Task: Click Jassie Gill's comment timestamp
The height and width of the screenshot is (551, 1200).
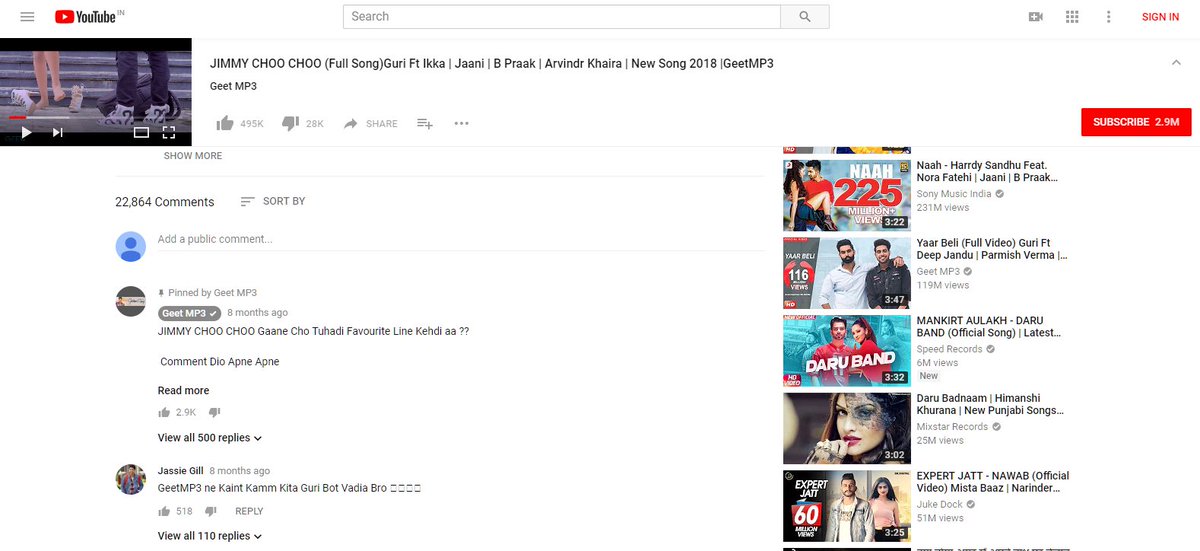Action: (239, 471)
